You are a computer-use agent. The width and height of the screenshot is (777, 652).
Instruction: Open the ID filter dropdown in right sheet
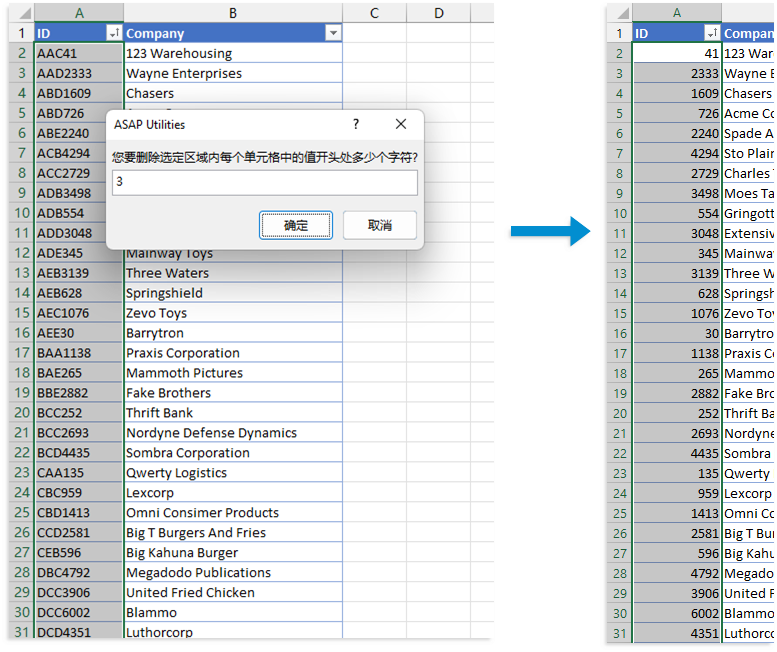click(712, 33)
